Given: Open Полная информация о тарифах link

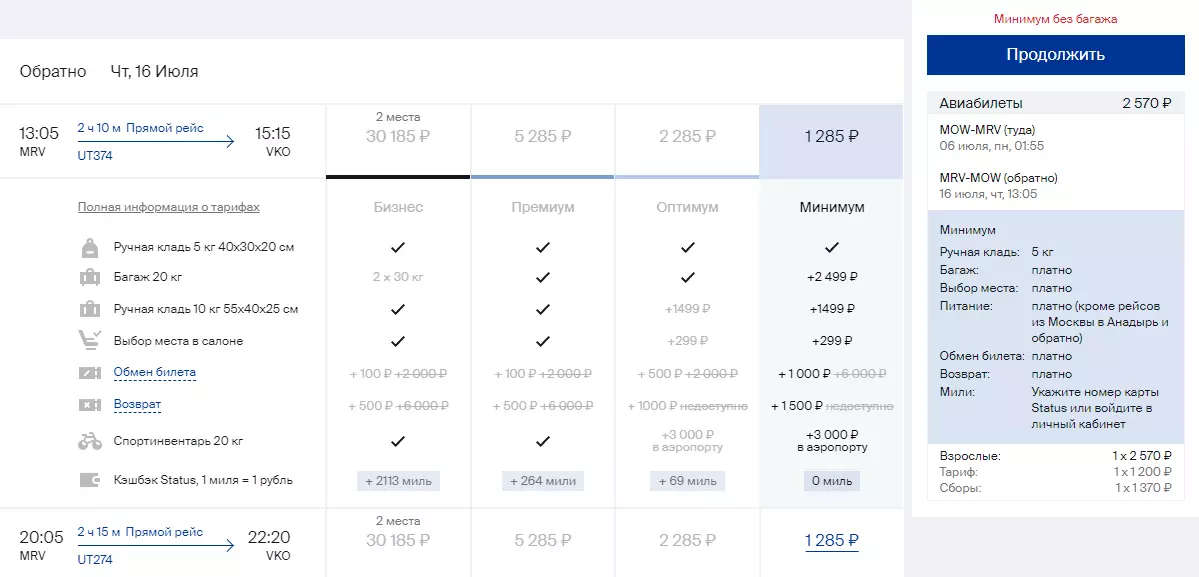Looking at the screenshot, I should click(168, 207).
